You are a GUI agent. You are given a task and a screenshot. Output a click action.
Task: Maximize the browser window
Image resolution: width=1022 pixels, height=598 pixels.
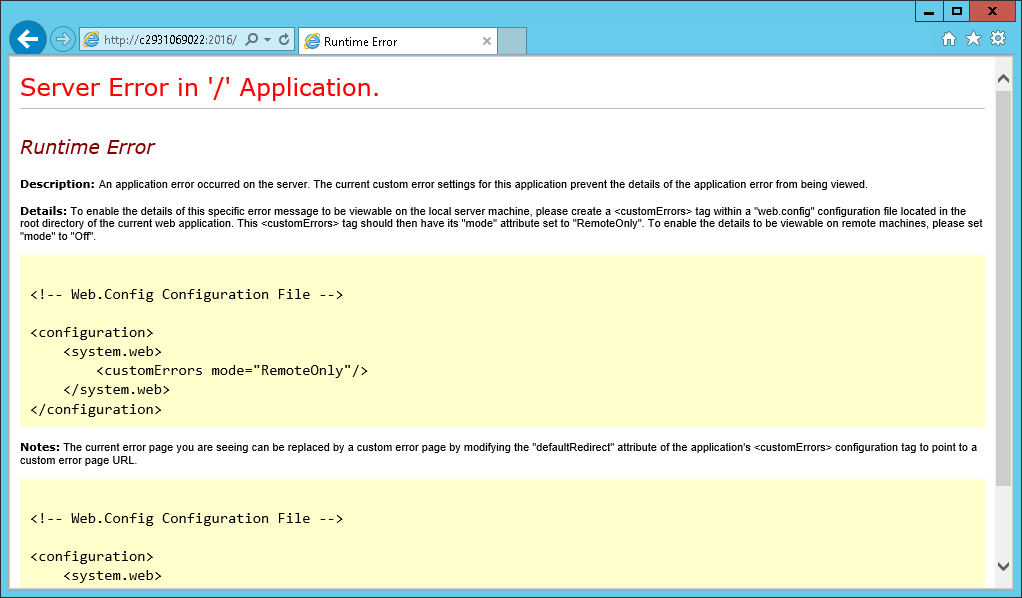[x=956, y=11]
